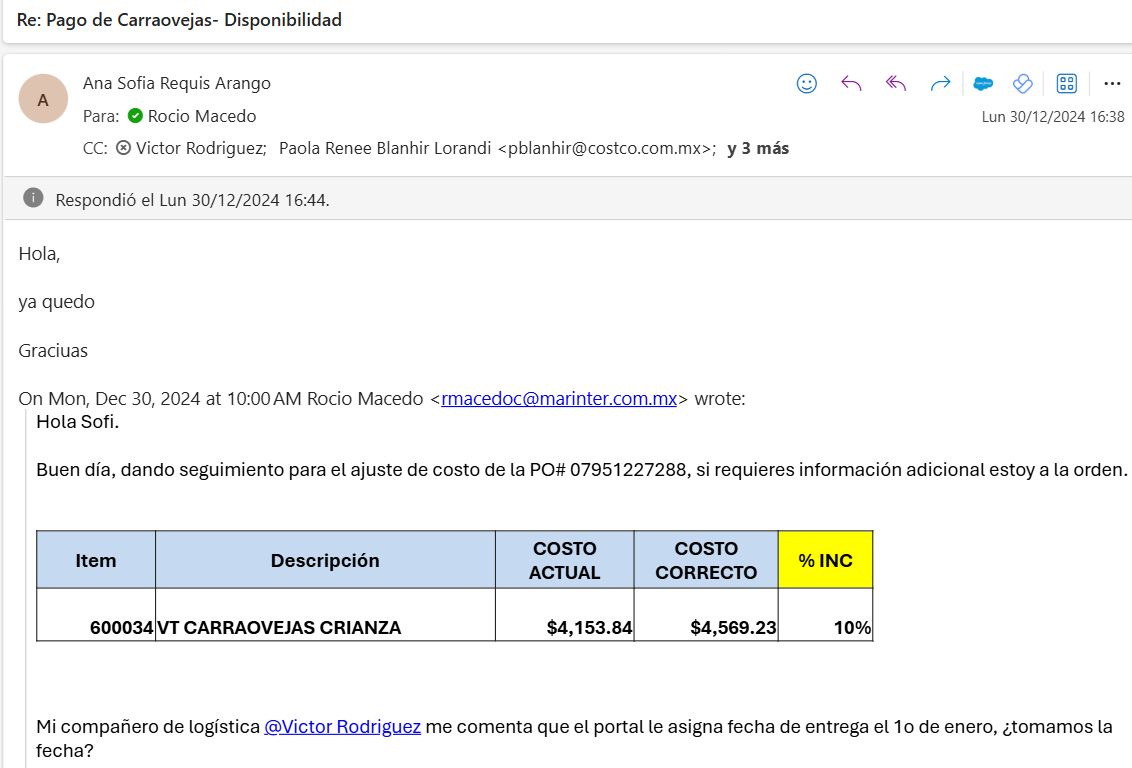Click the email subject 'Re: Pago de Carraovejas'

click(x=179, y=20)
